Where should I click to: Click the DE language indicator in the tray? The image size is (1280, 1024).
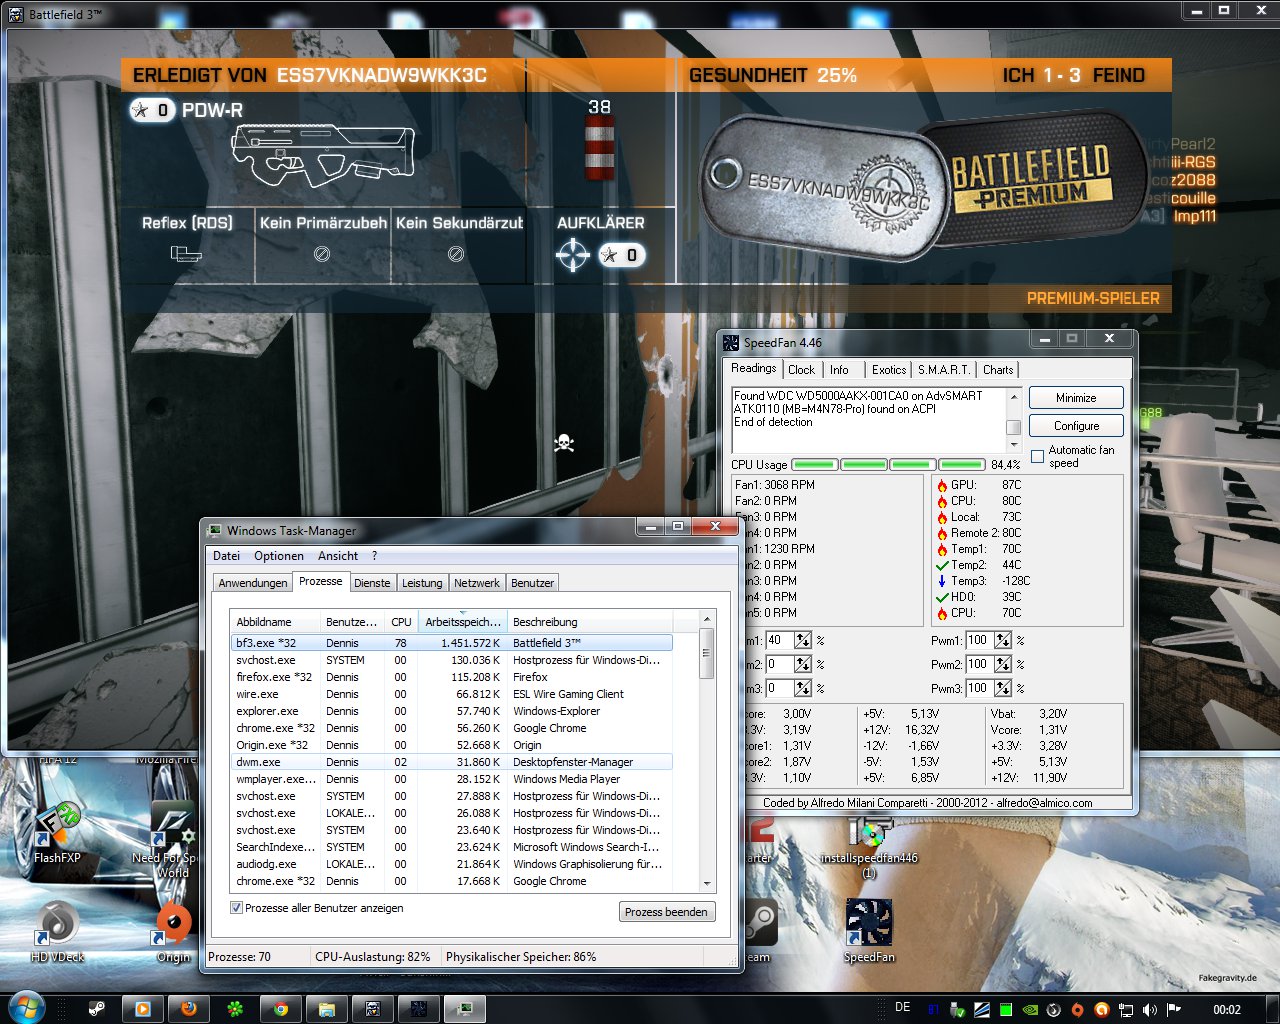(x=903, y=1008)
